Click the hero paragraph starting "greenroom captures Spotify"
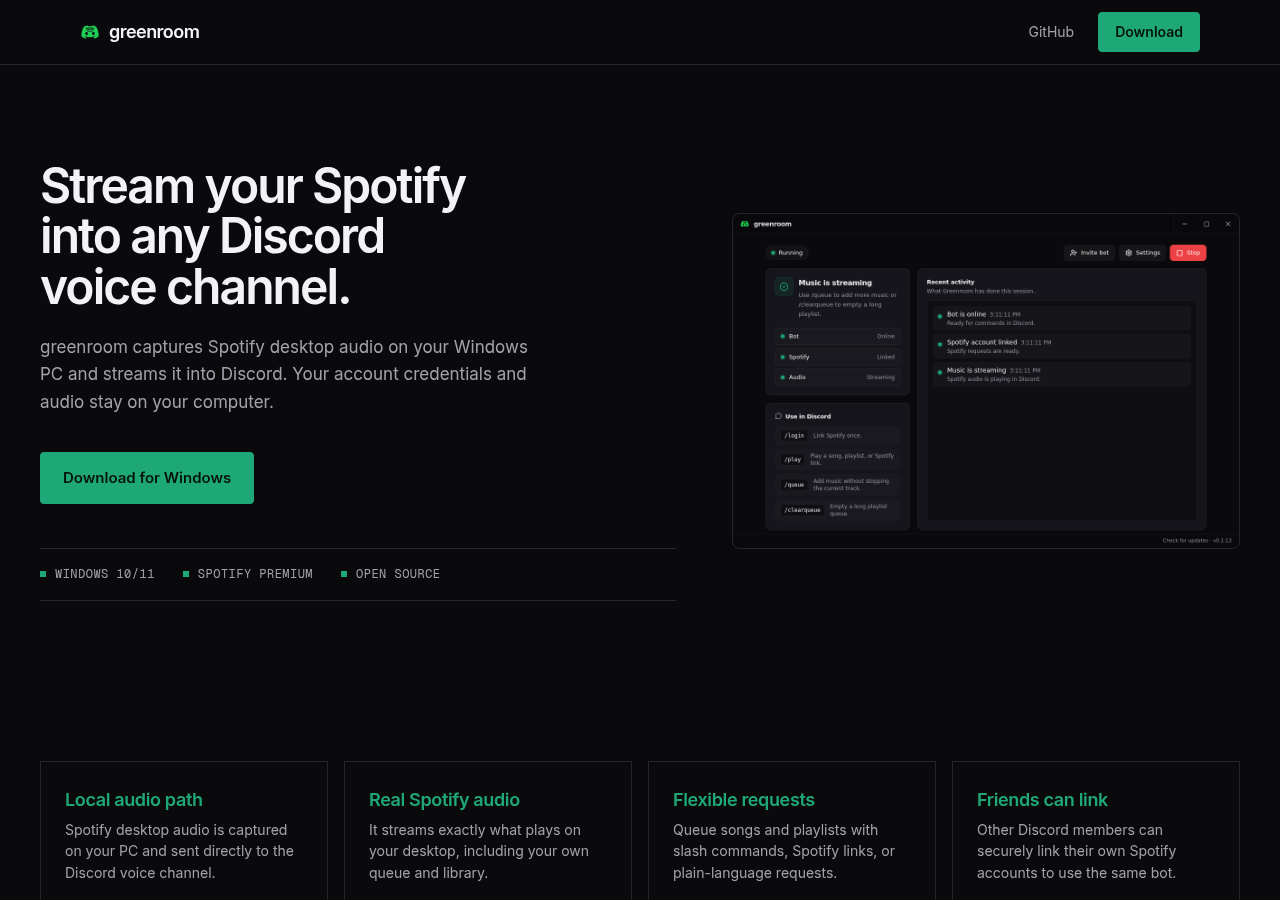The width and height of the screenshot is (1280, 900). 284,374
